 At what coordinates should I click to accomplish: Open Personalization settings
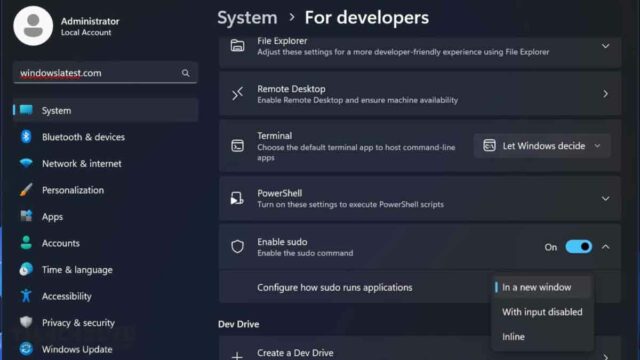point(106,190)
